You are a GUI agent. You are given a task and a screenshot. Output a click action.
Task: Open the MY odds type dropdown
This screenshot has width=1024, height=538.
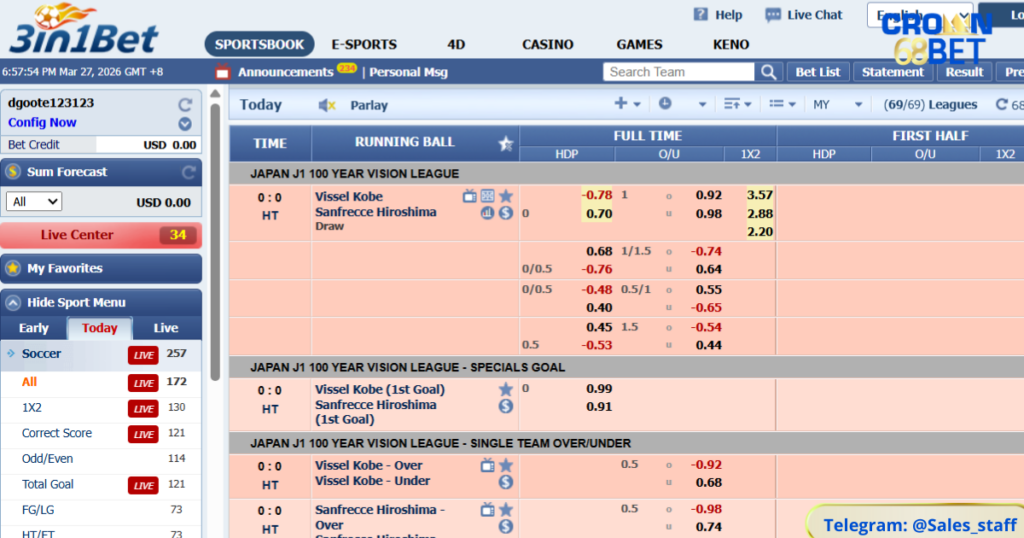coord(838,104)
